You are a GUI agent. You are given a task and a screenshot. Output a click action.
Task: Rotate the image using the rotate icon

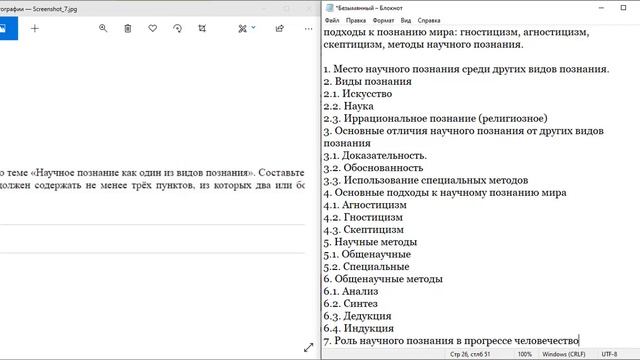tap(177, 28)
